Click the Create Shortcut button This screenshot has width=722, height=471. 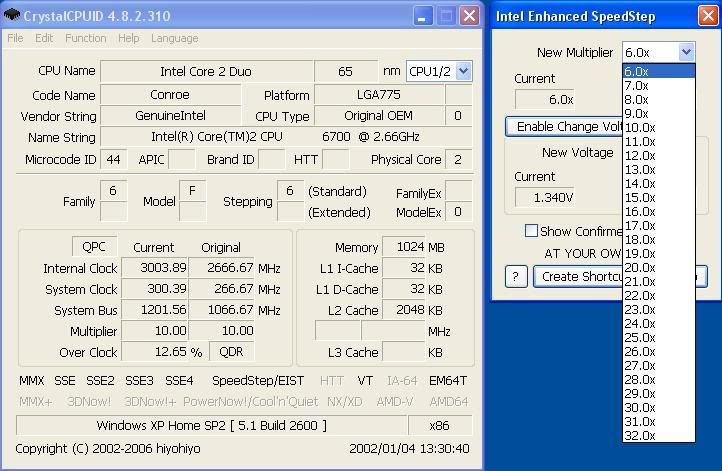pos(578,277)
